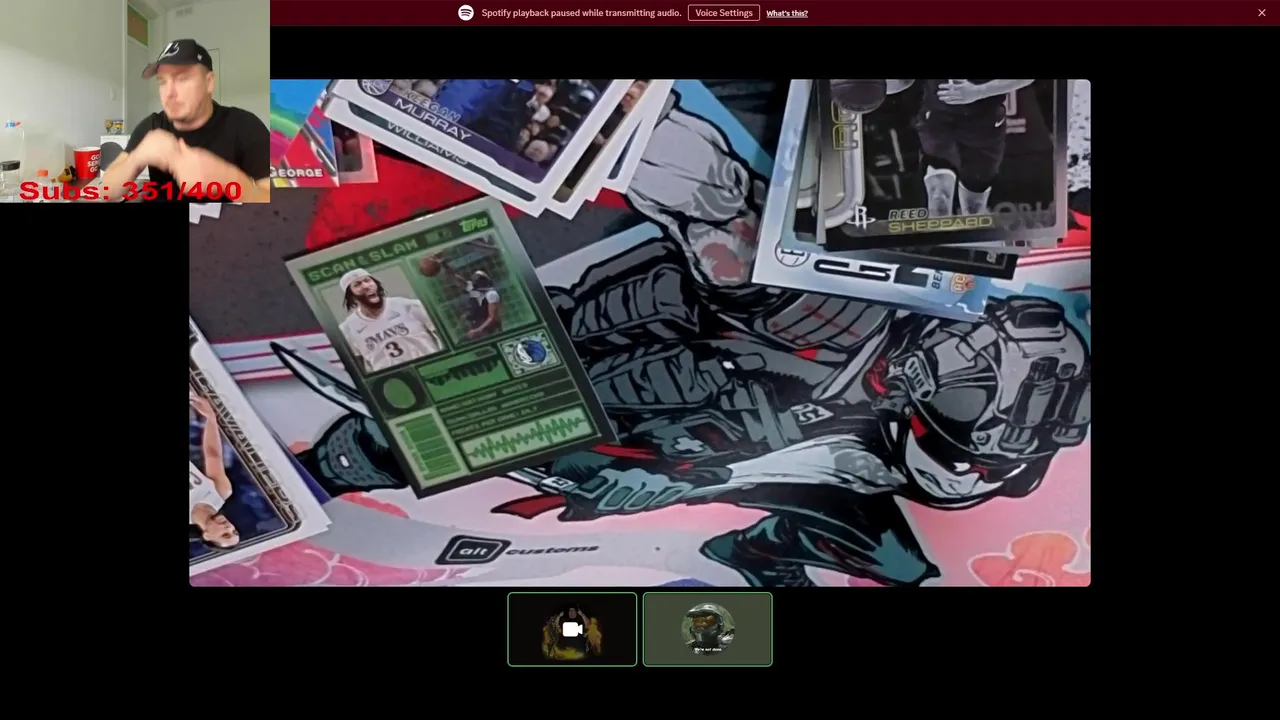Click the streamer webcam overlay
The image size is (1280, 720).
135,101
